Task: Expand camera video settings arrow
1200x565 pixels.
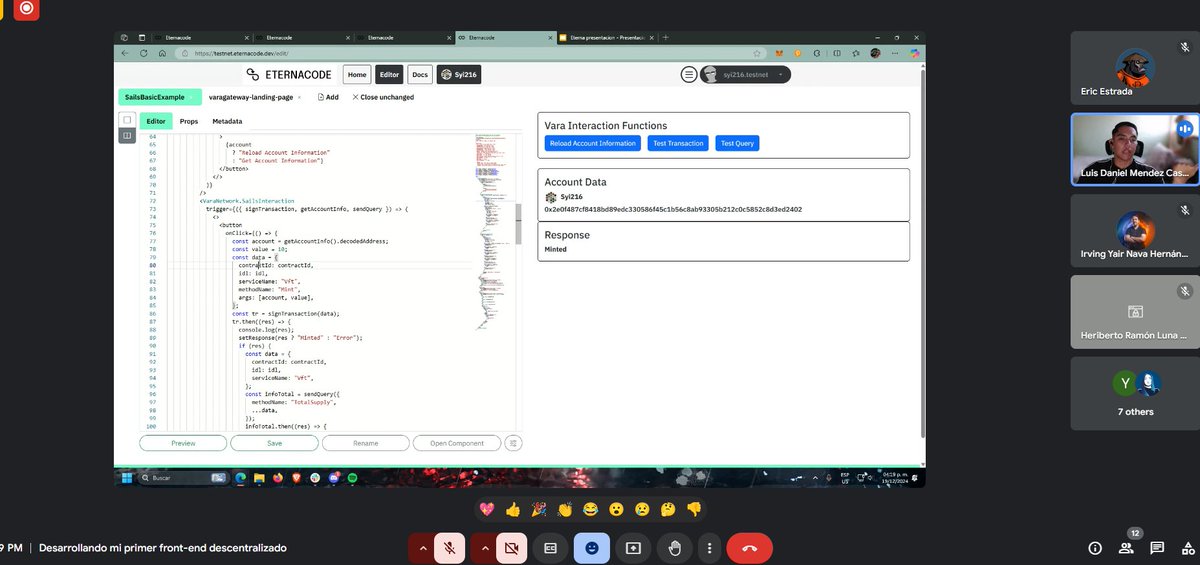Action: (x=486, y=548)
